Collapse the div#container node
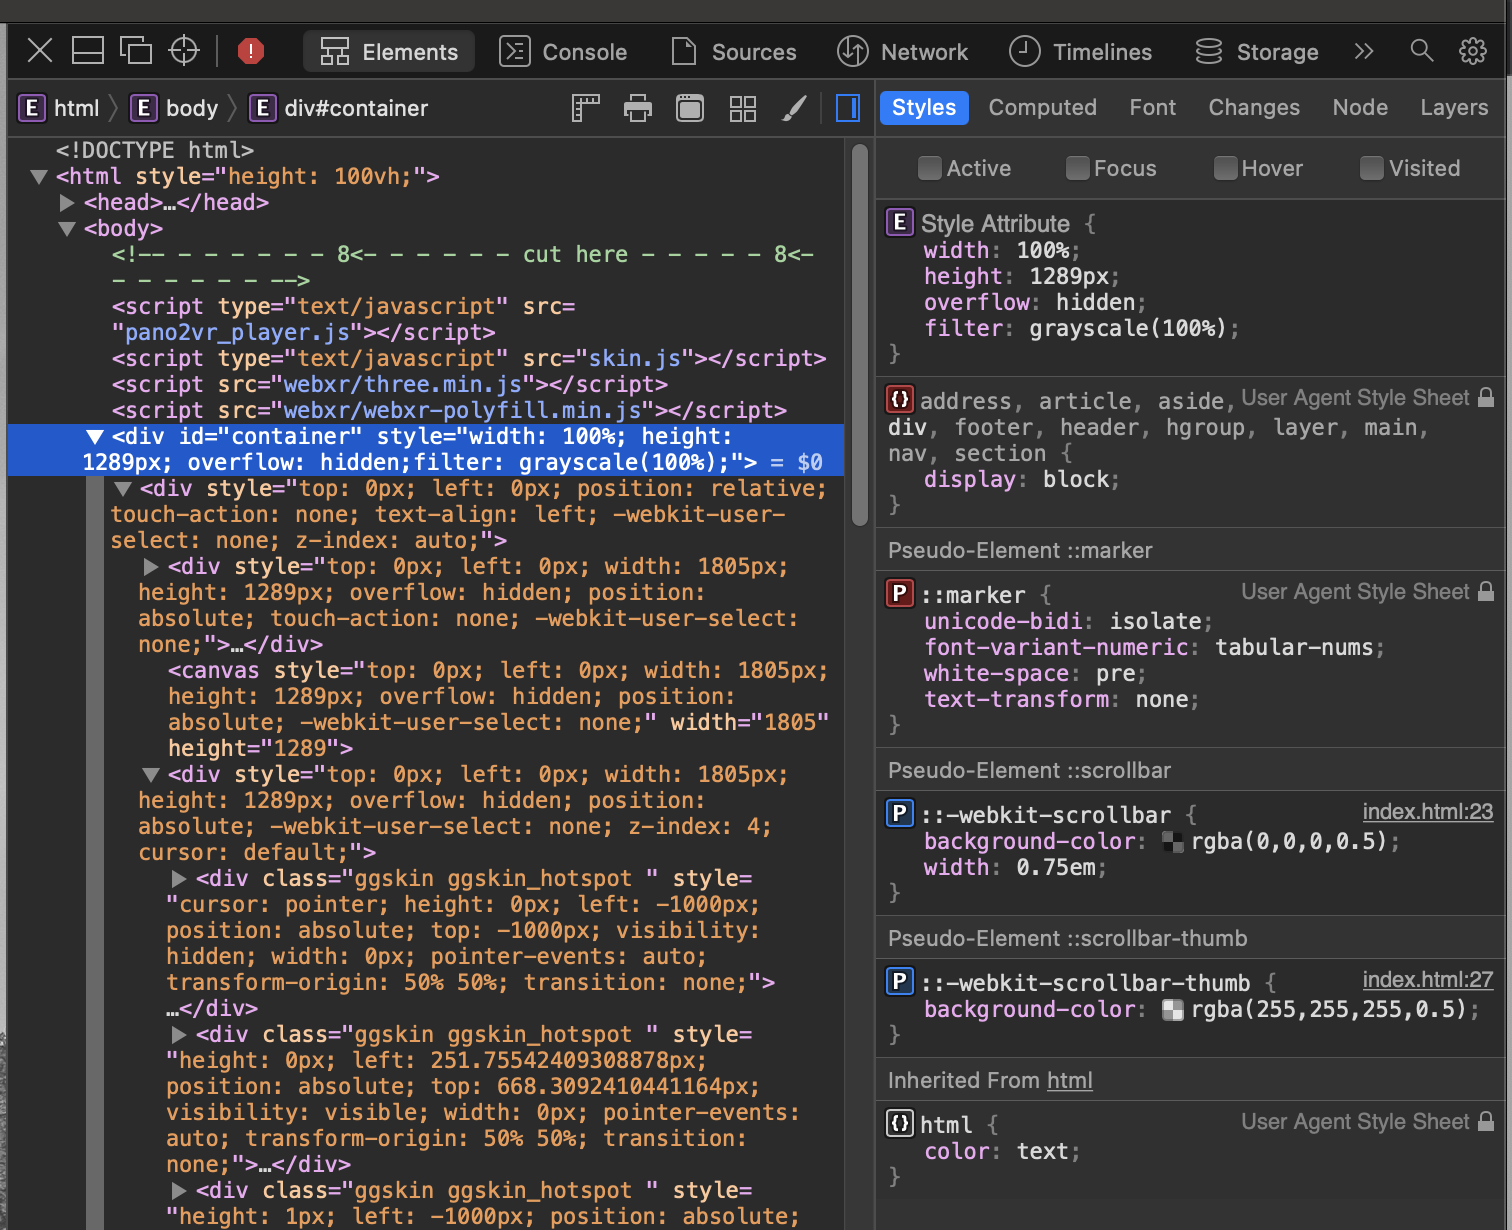This screenshot has height=1230, width=1512. click(95, 437)
